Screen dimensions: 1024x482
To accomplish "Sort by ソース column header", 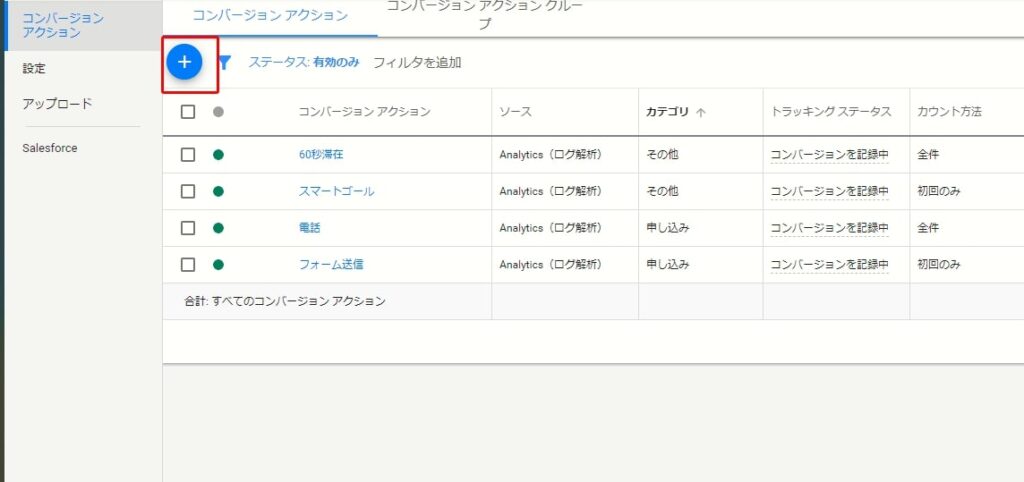I will (x=515, y=112).
